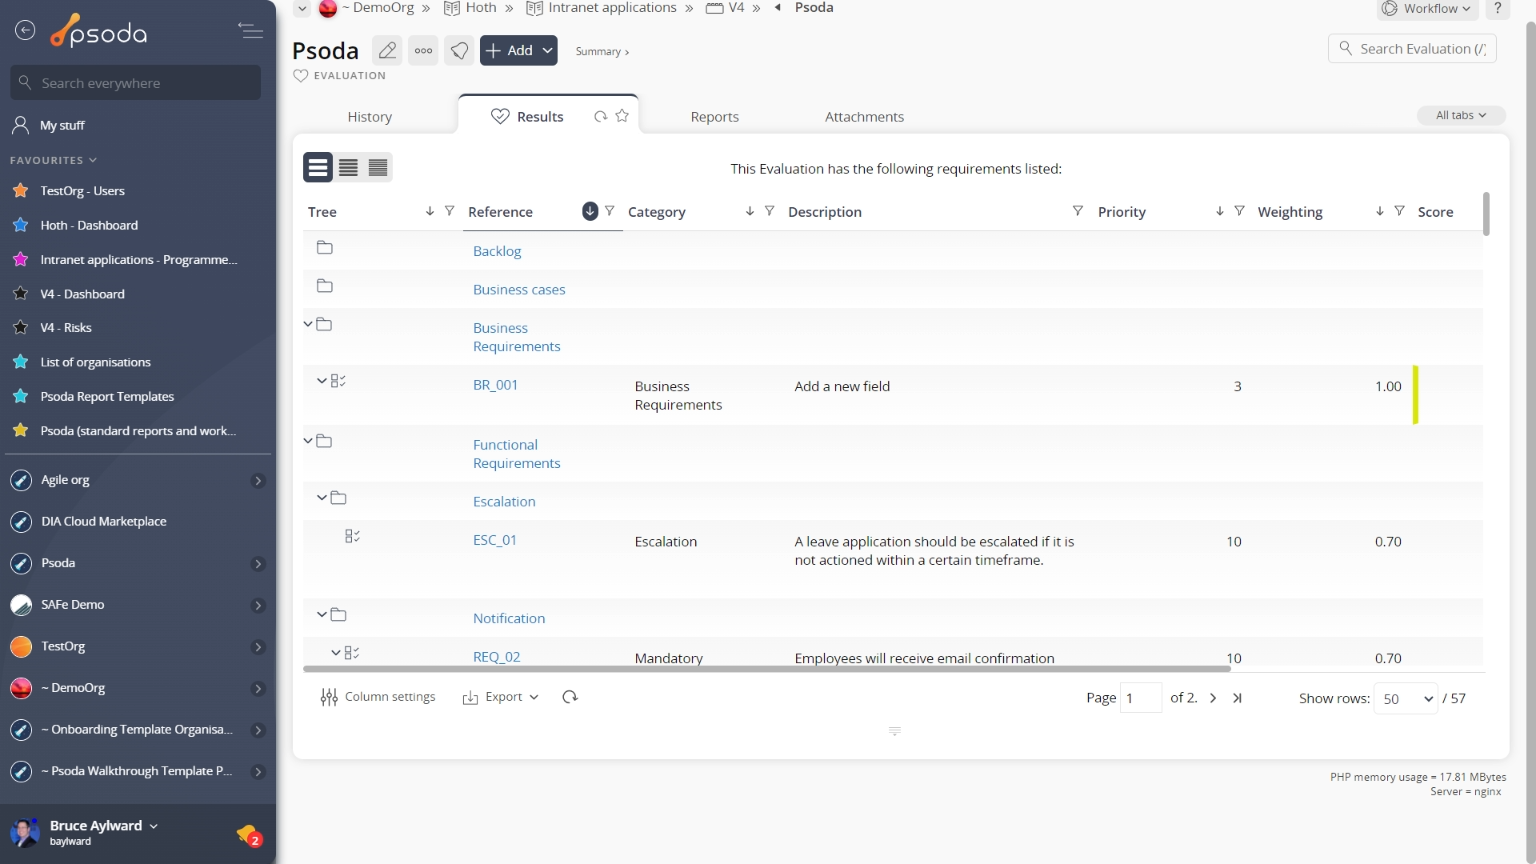Collapse the BR_001 requirement row

(321, 381)
